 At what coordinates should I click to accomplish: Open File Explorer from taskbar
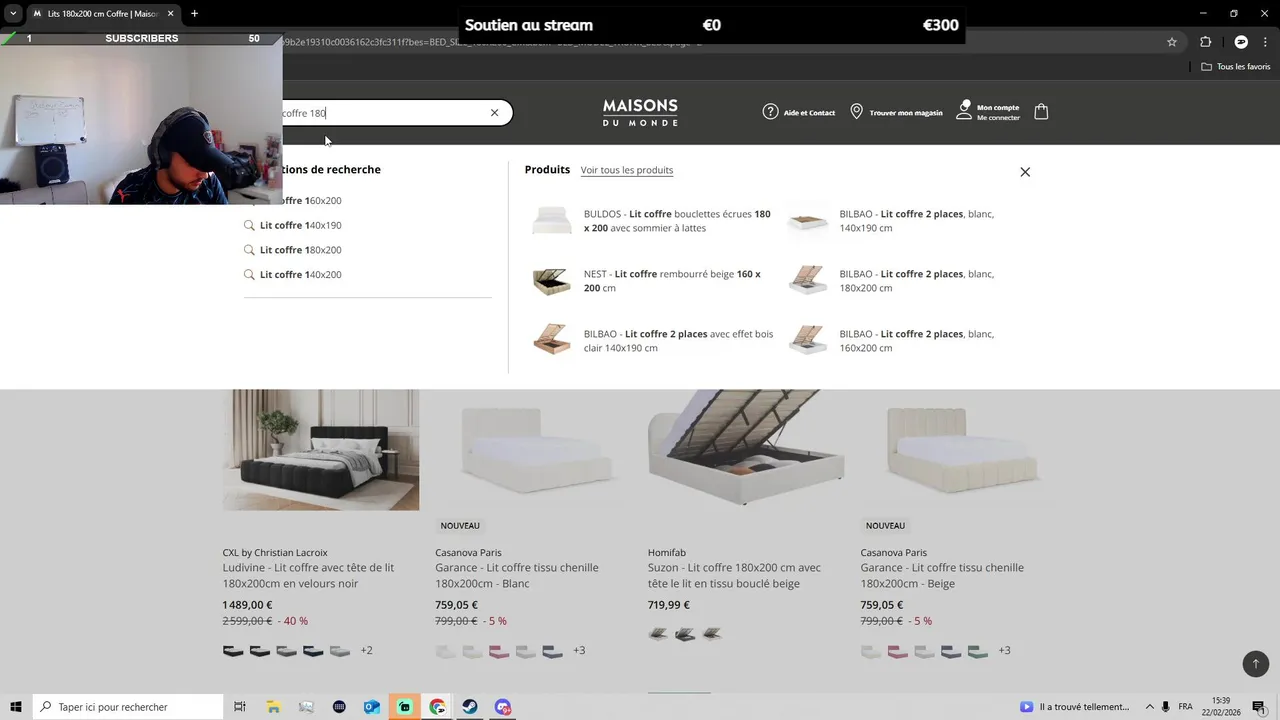273,707
